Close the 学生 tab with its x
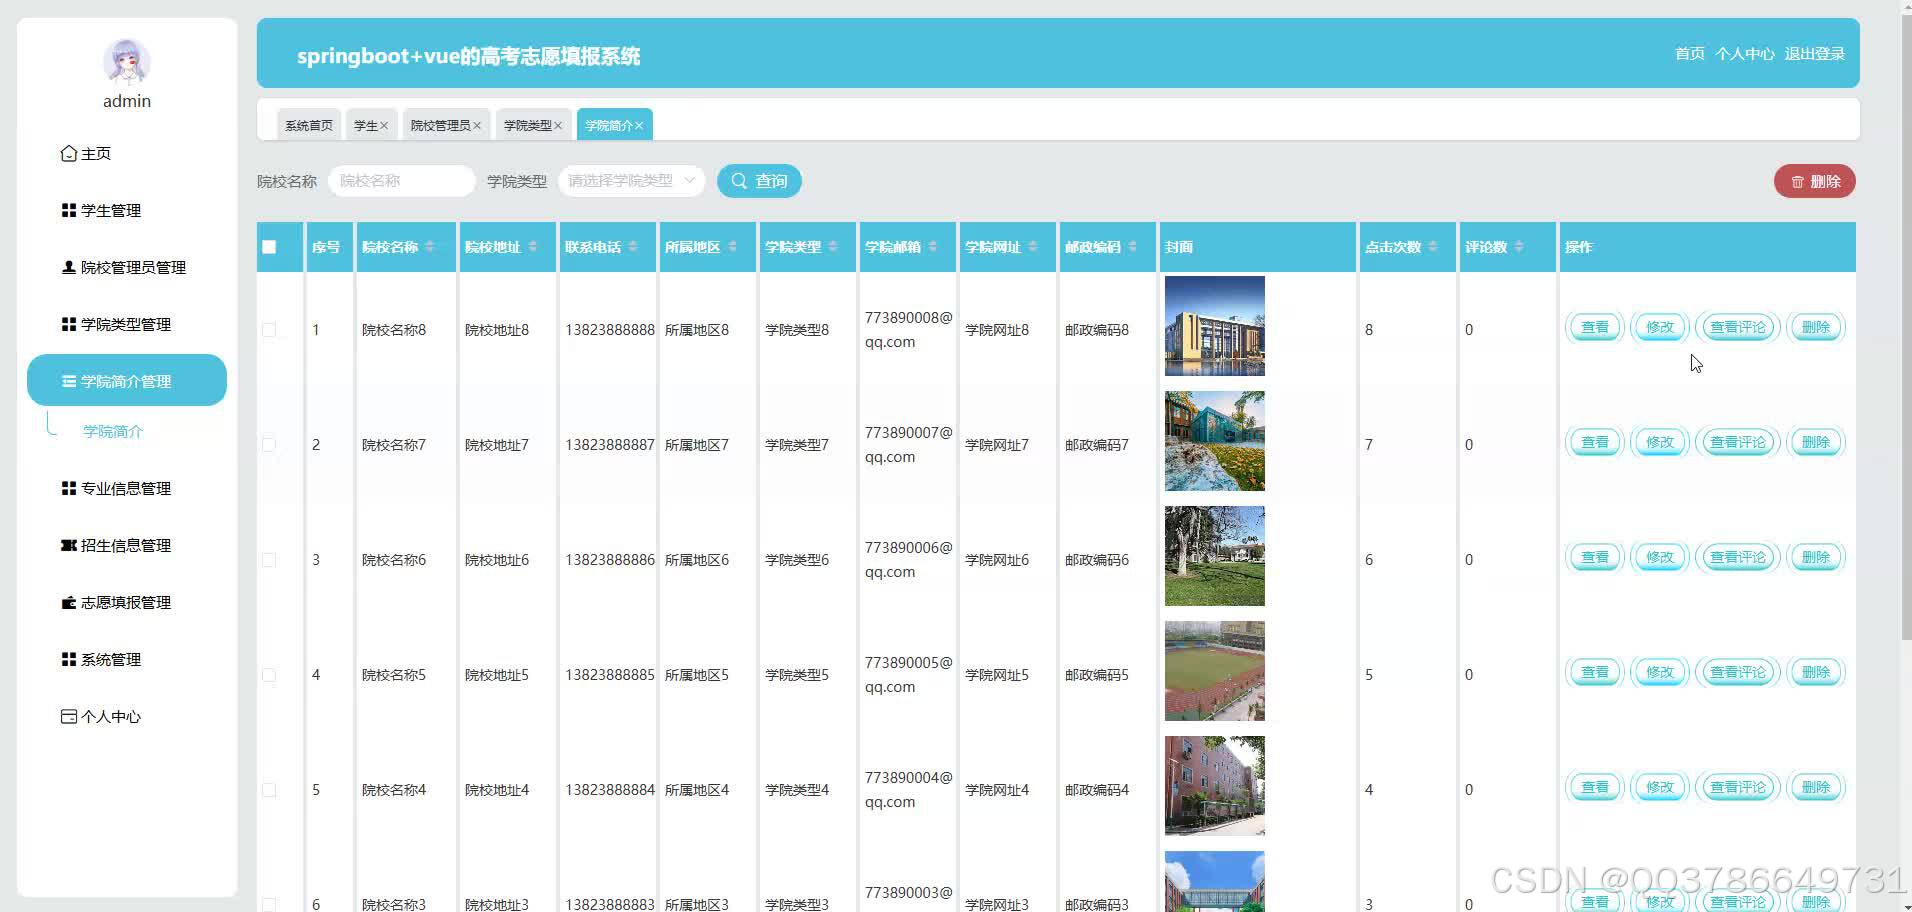Viewport: 1912px width, 912px height. click(384, 126)
